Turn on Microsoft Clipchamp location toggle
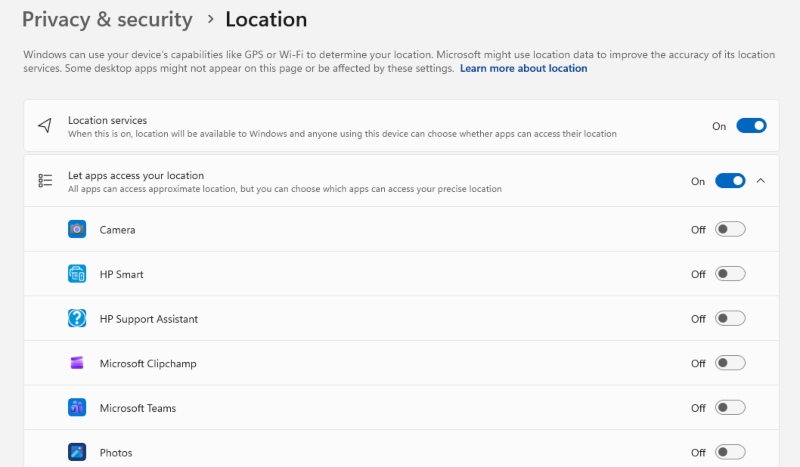This screenshot has width=800, height=467. point(730,363)
